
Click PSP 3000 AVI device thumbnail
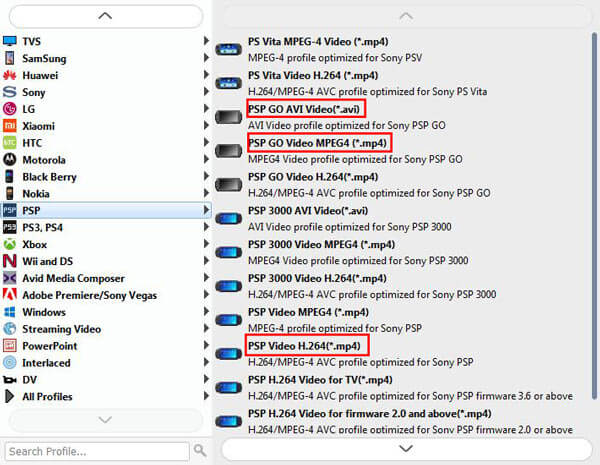click(x=228, y=219)
